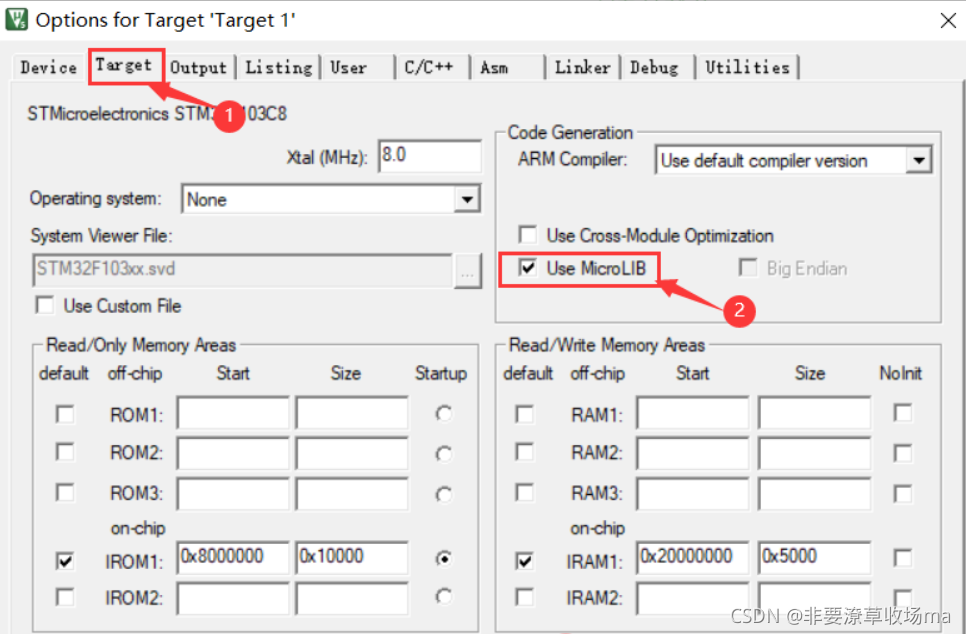The image size is (966, 634).
Task: Switch to the Device tab
Action: 49,67
